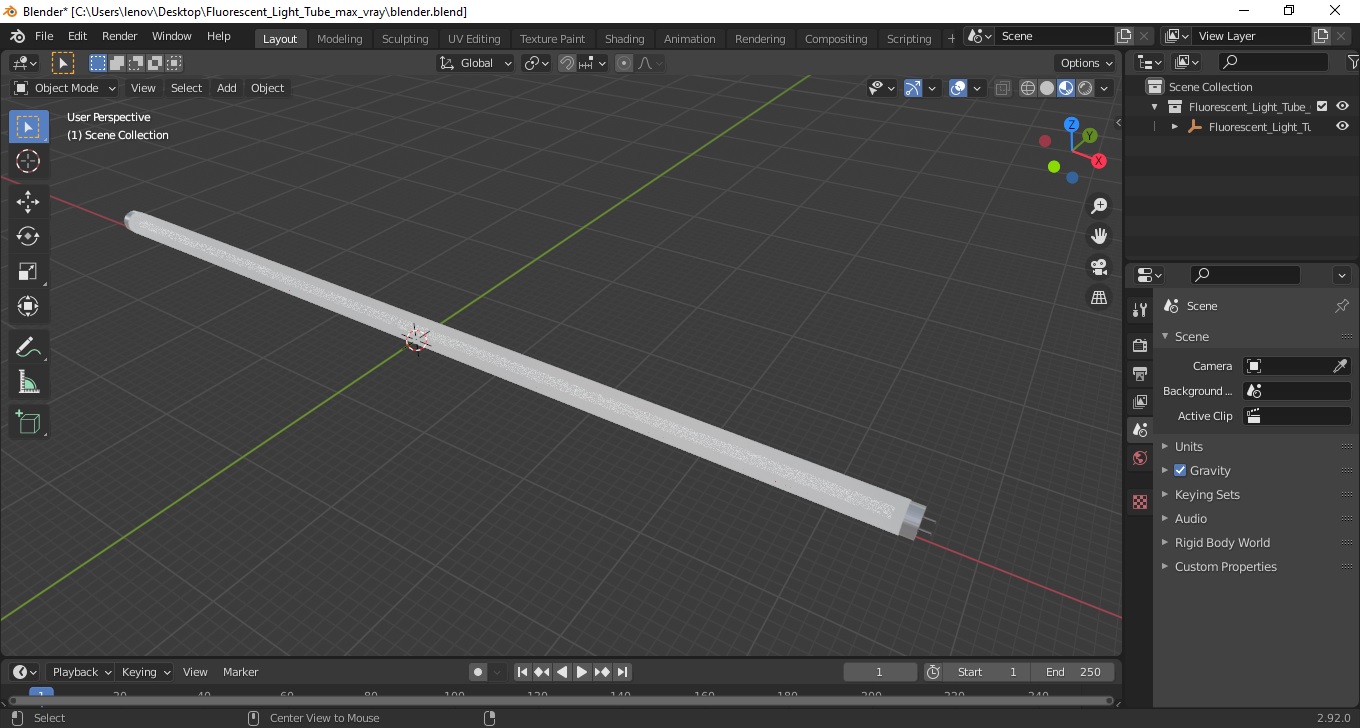Open the Texture properties tab
The image size is (1360, 728).
[x=1140, y=502]
